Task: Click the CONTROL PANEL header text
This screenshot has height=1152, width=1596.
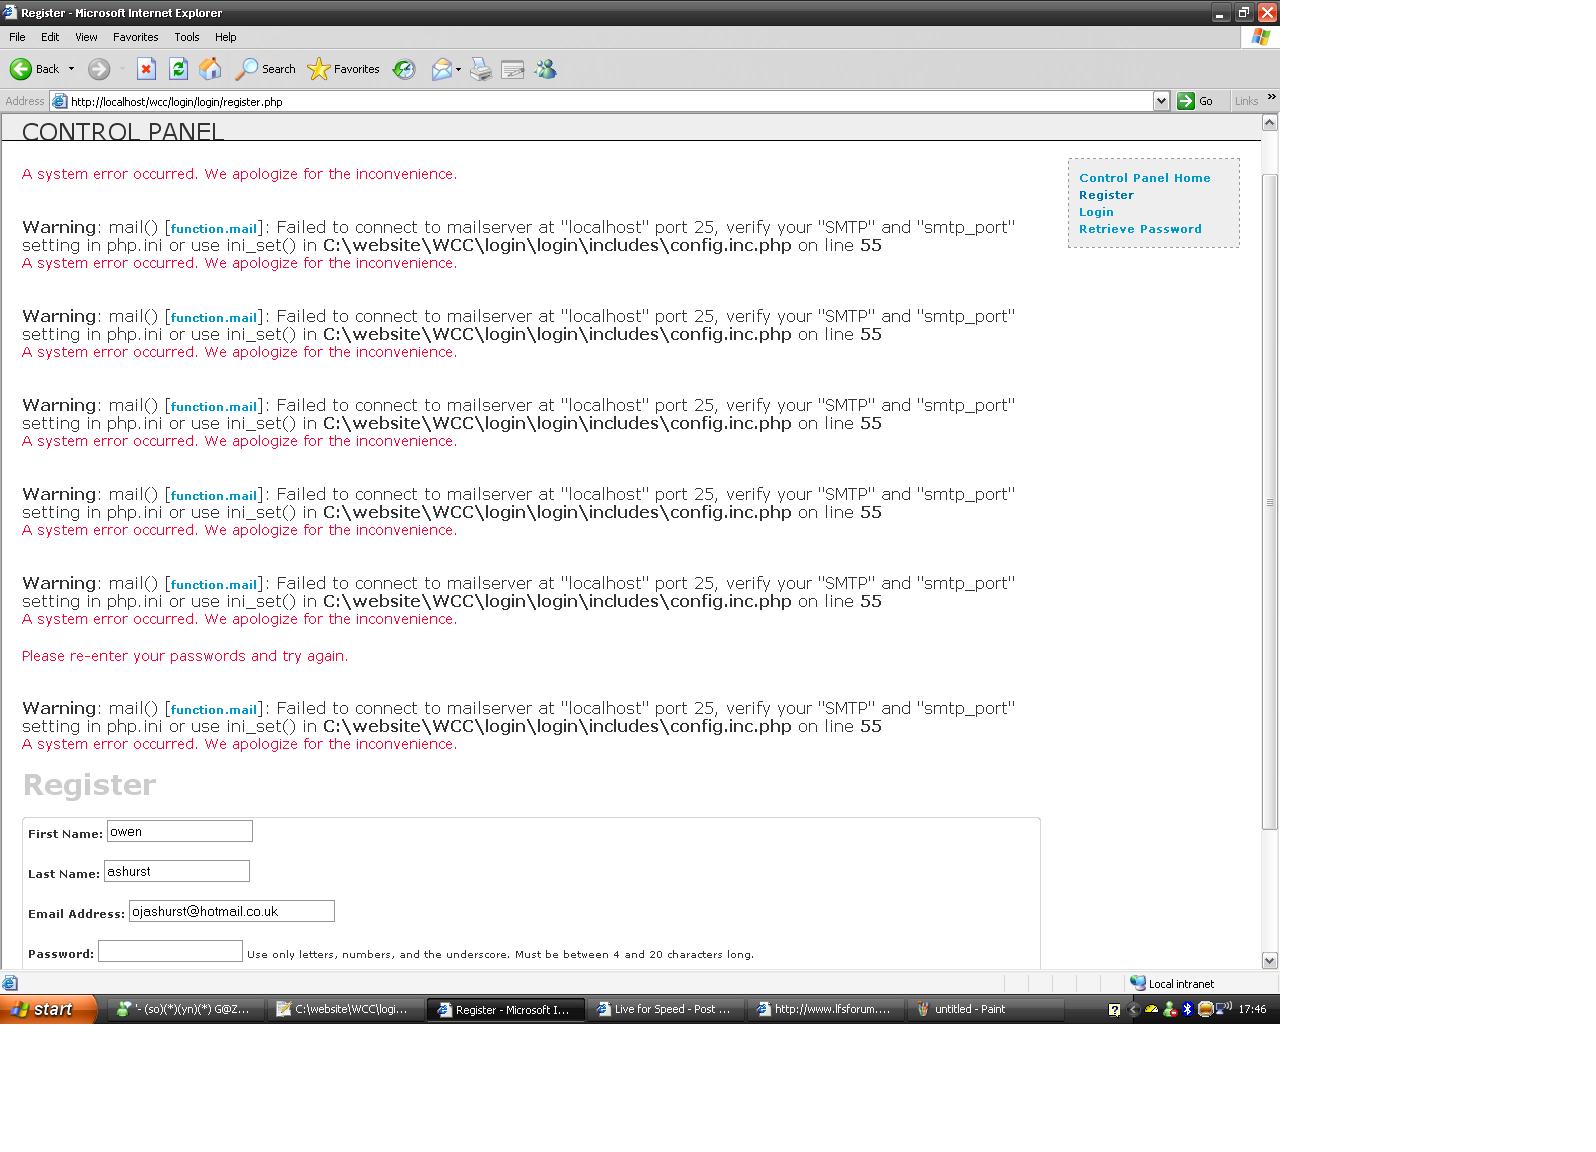Action: (x=122, y=131)
